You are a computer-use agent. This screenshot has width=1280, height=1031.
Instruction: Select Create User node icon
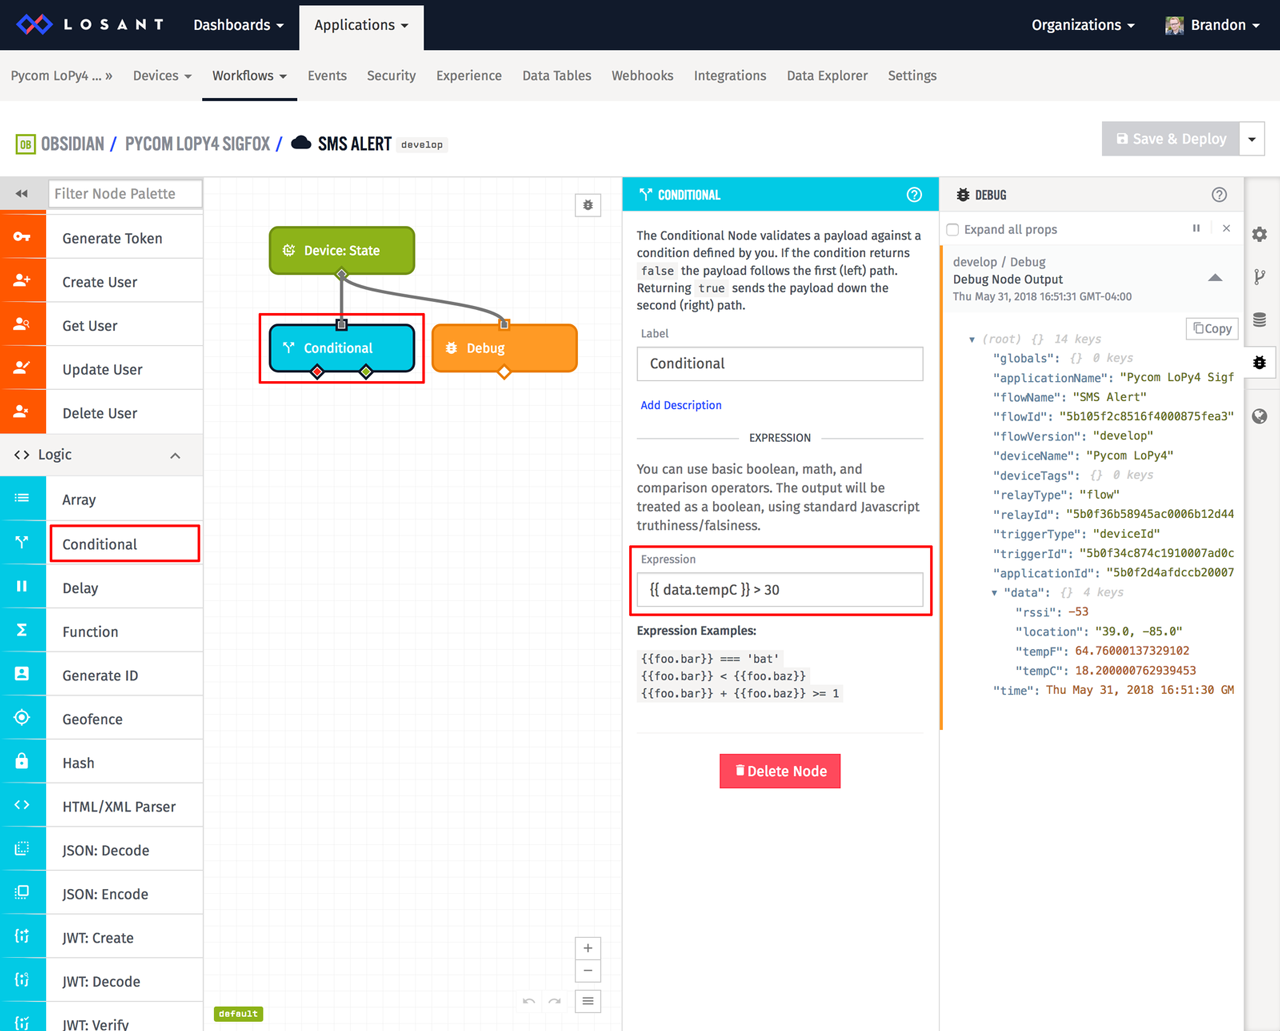[x=22, y=281]
